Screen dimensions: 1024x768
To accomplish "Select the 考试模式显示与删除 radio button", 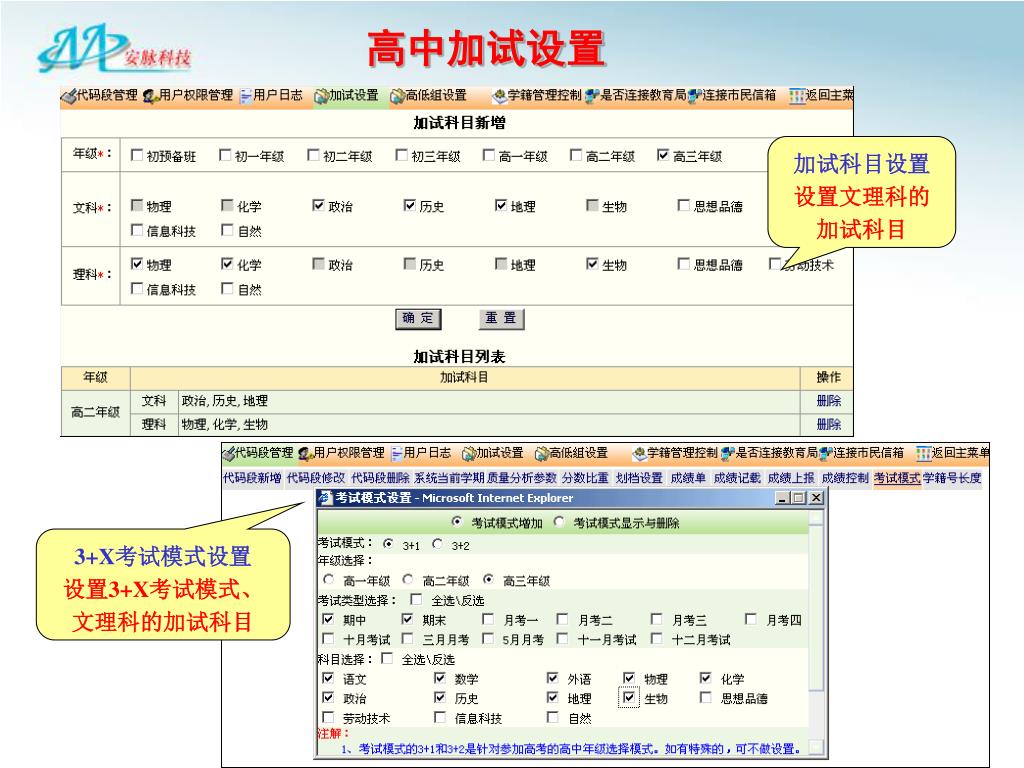I will [559, 522].
